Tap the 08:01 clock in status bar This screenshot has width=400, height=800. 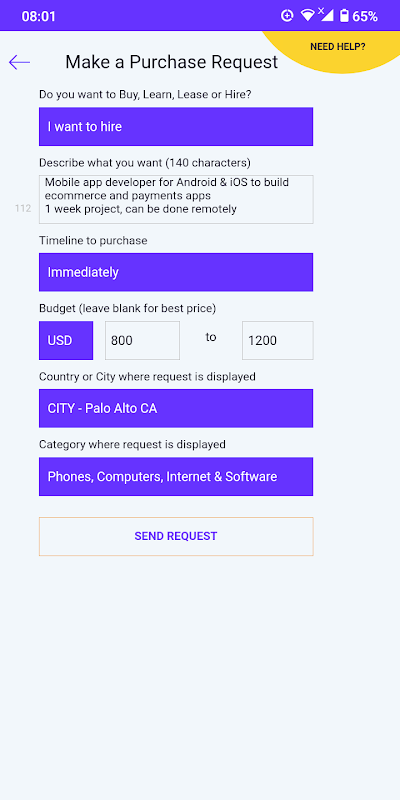(x=38, y=16)
